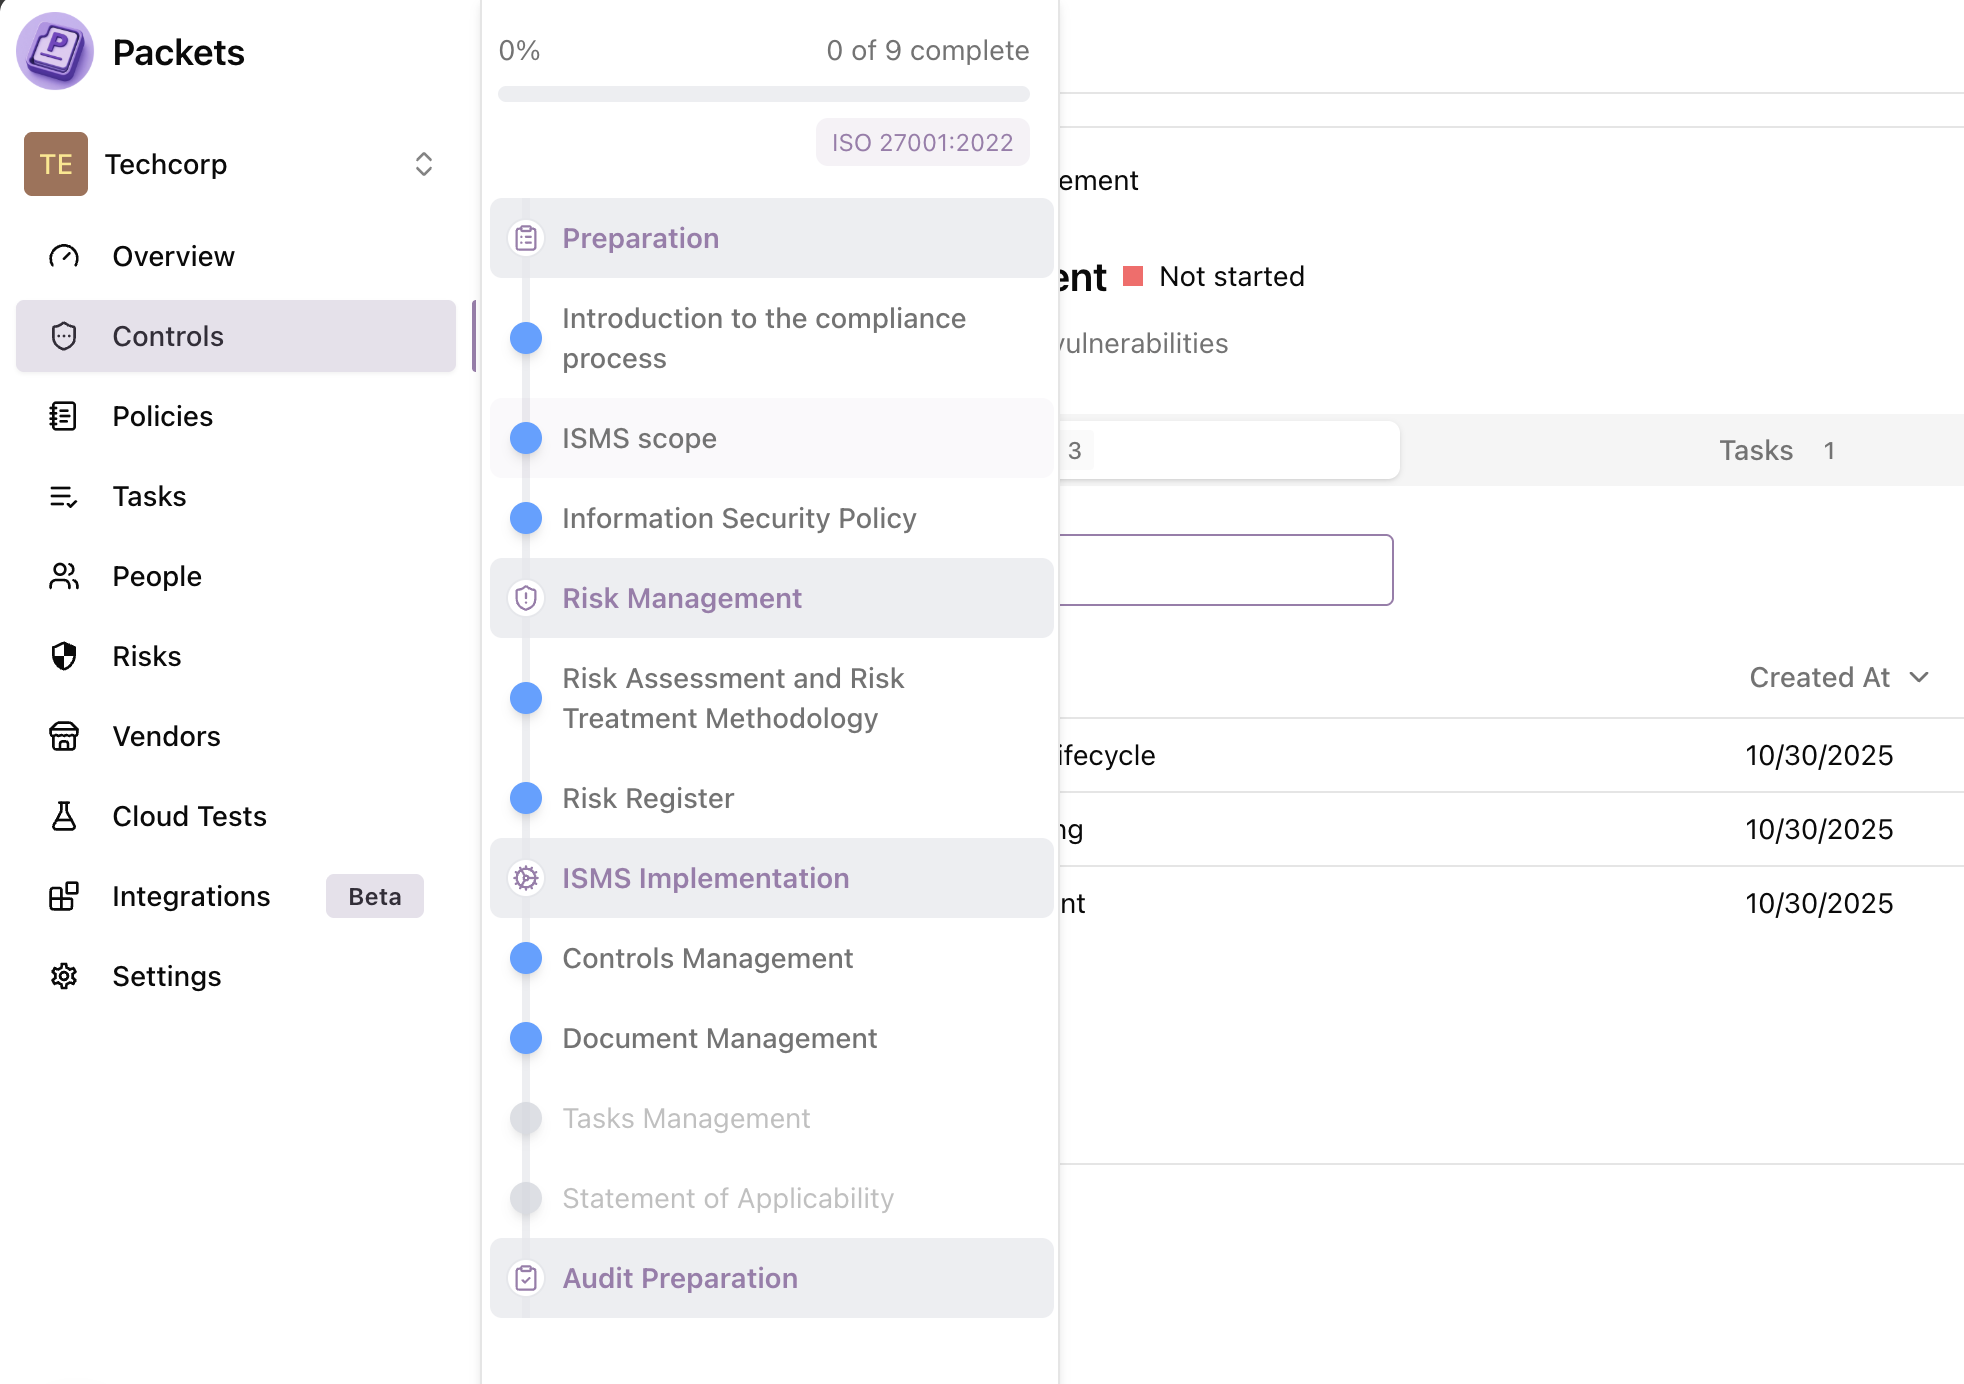Select Controls in the navigation menu
The width and height of the screenshot is (1964, 1384).
click(x=167, y=336)
